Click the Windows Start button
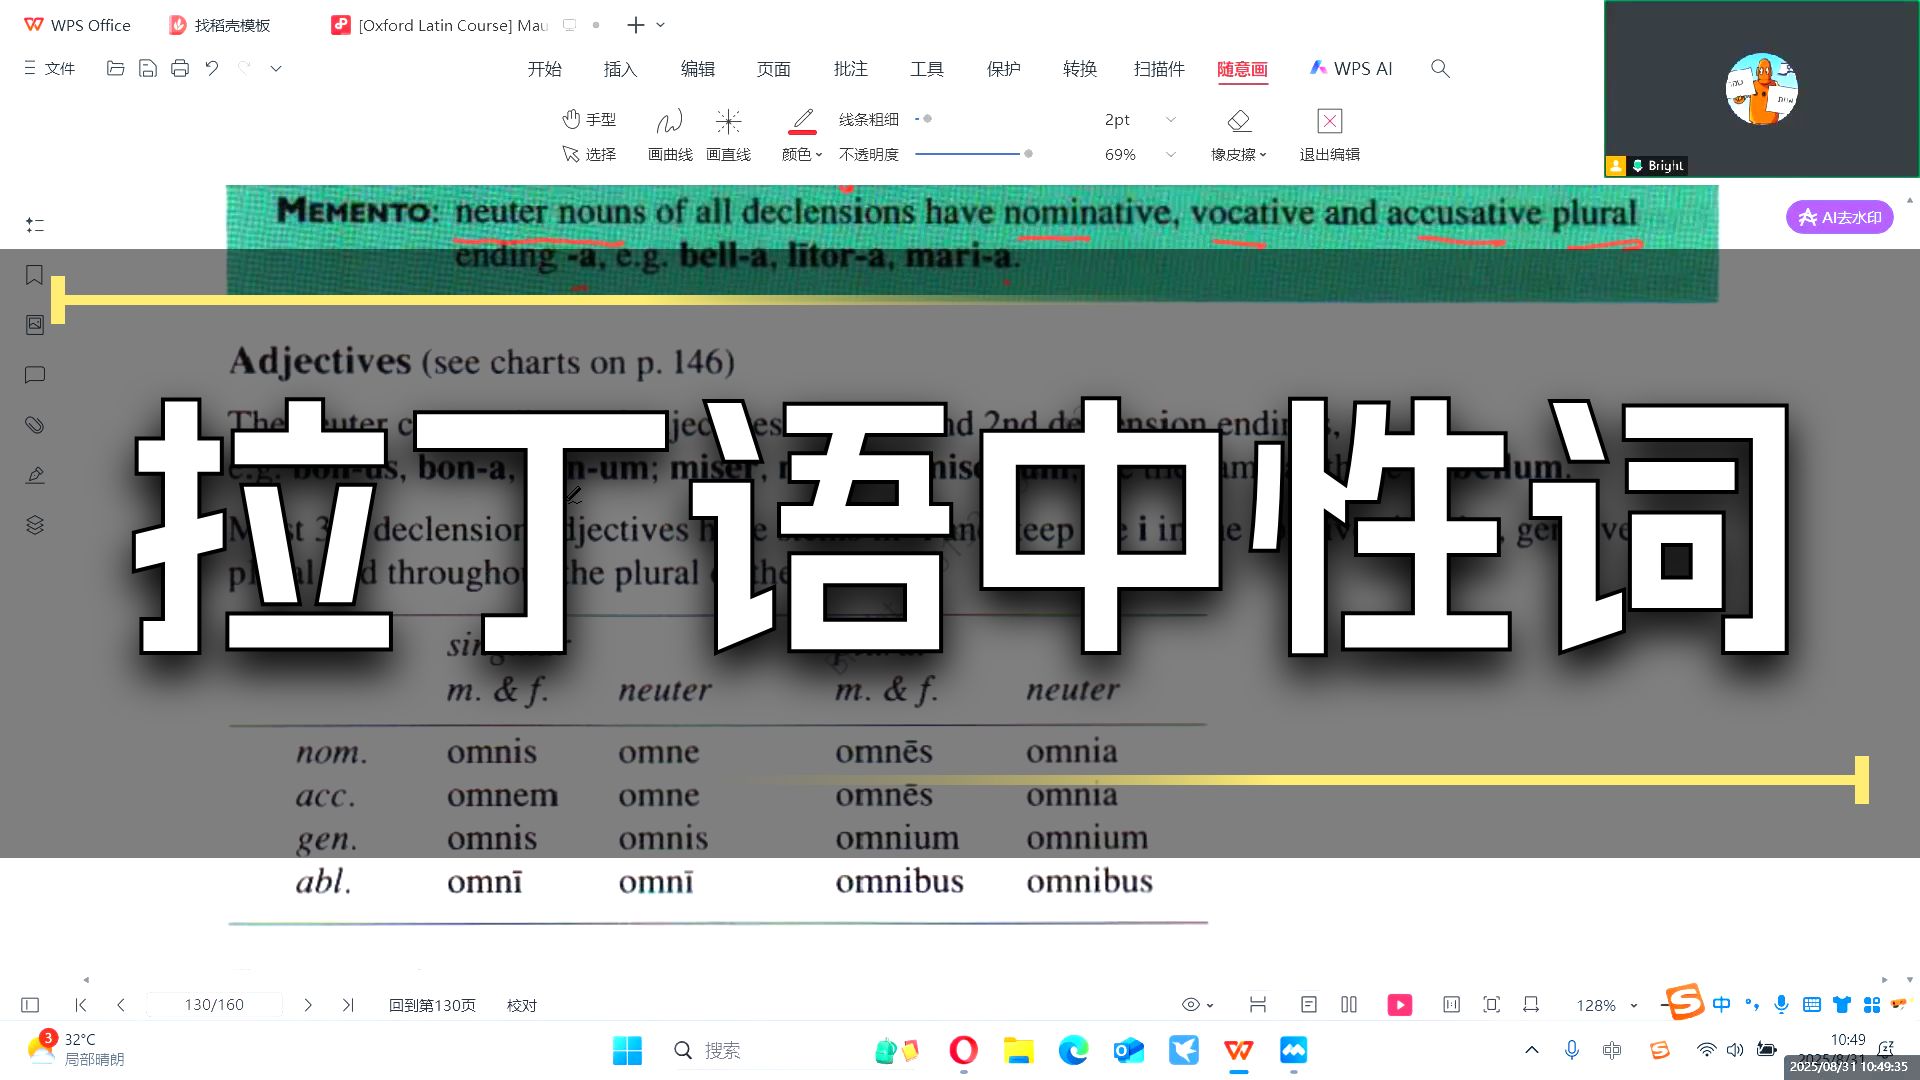Viewport: 1920px width, 1080px height. point(627,1050)
